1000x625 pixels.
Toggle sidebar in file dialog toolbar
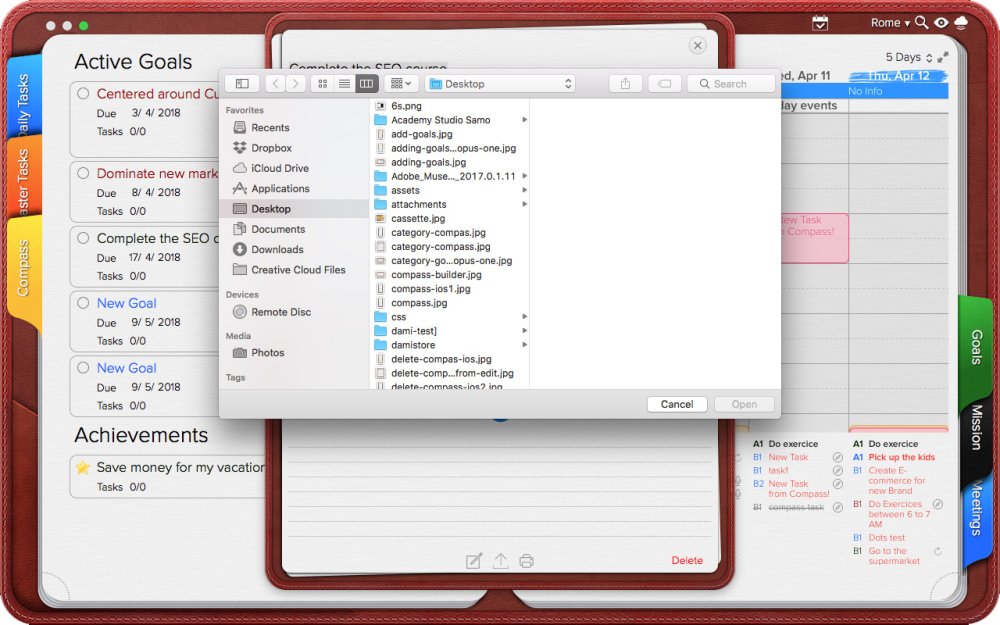242,84
